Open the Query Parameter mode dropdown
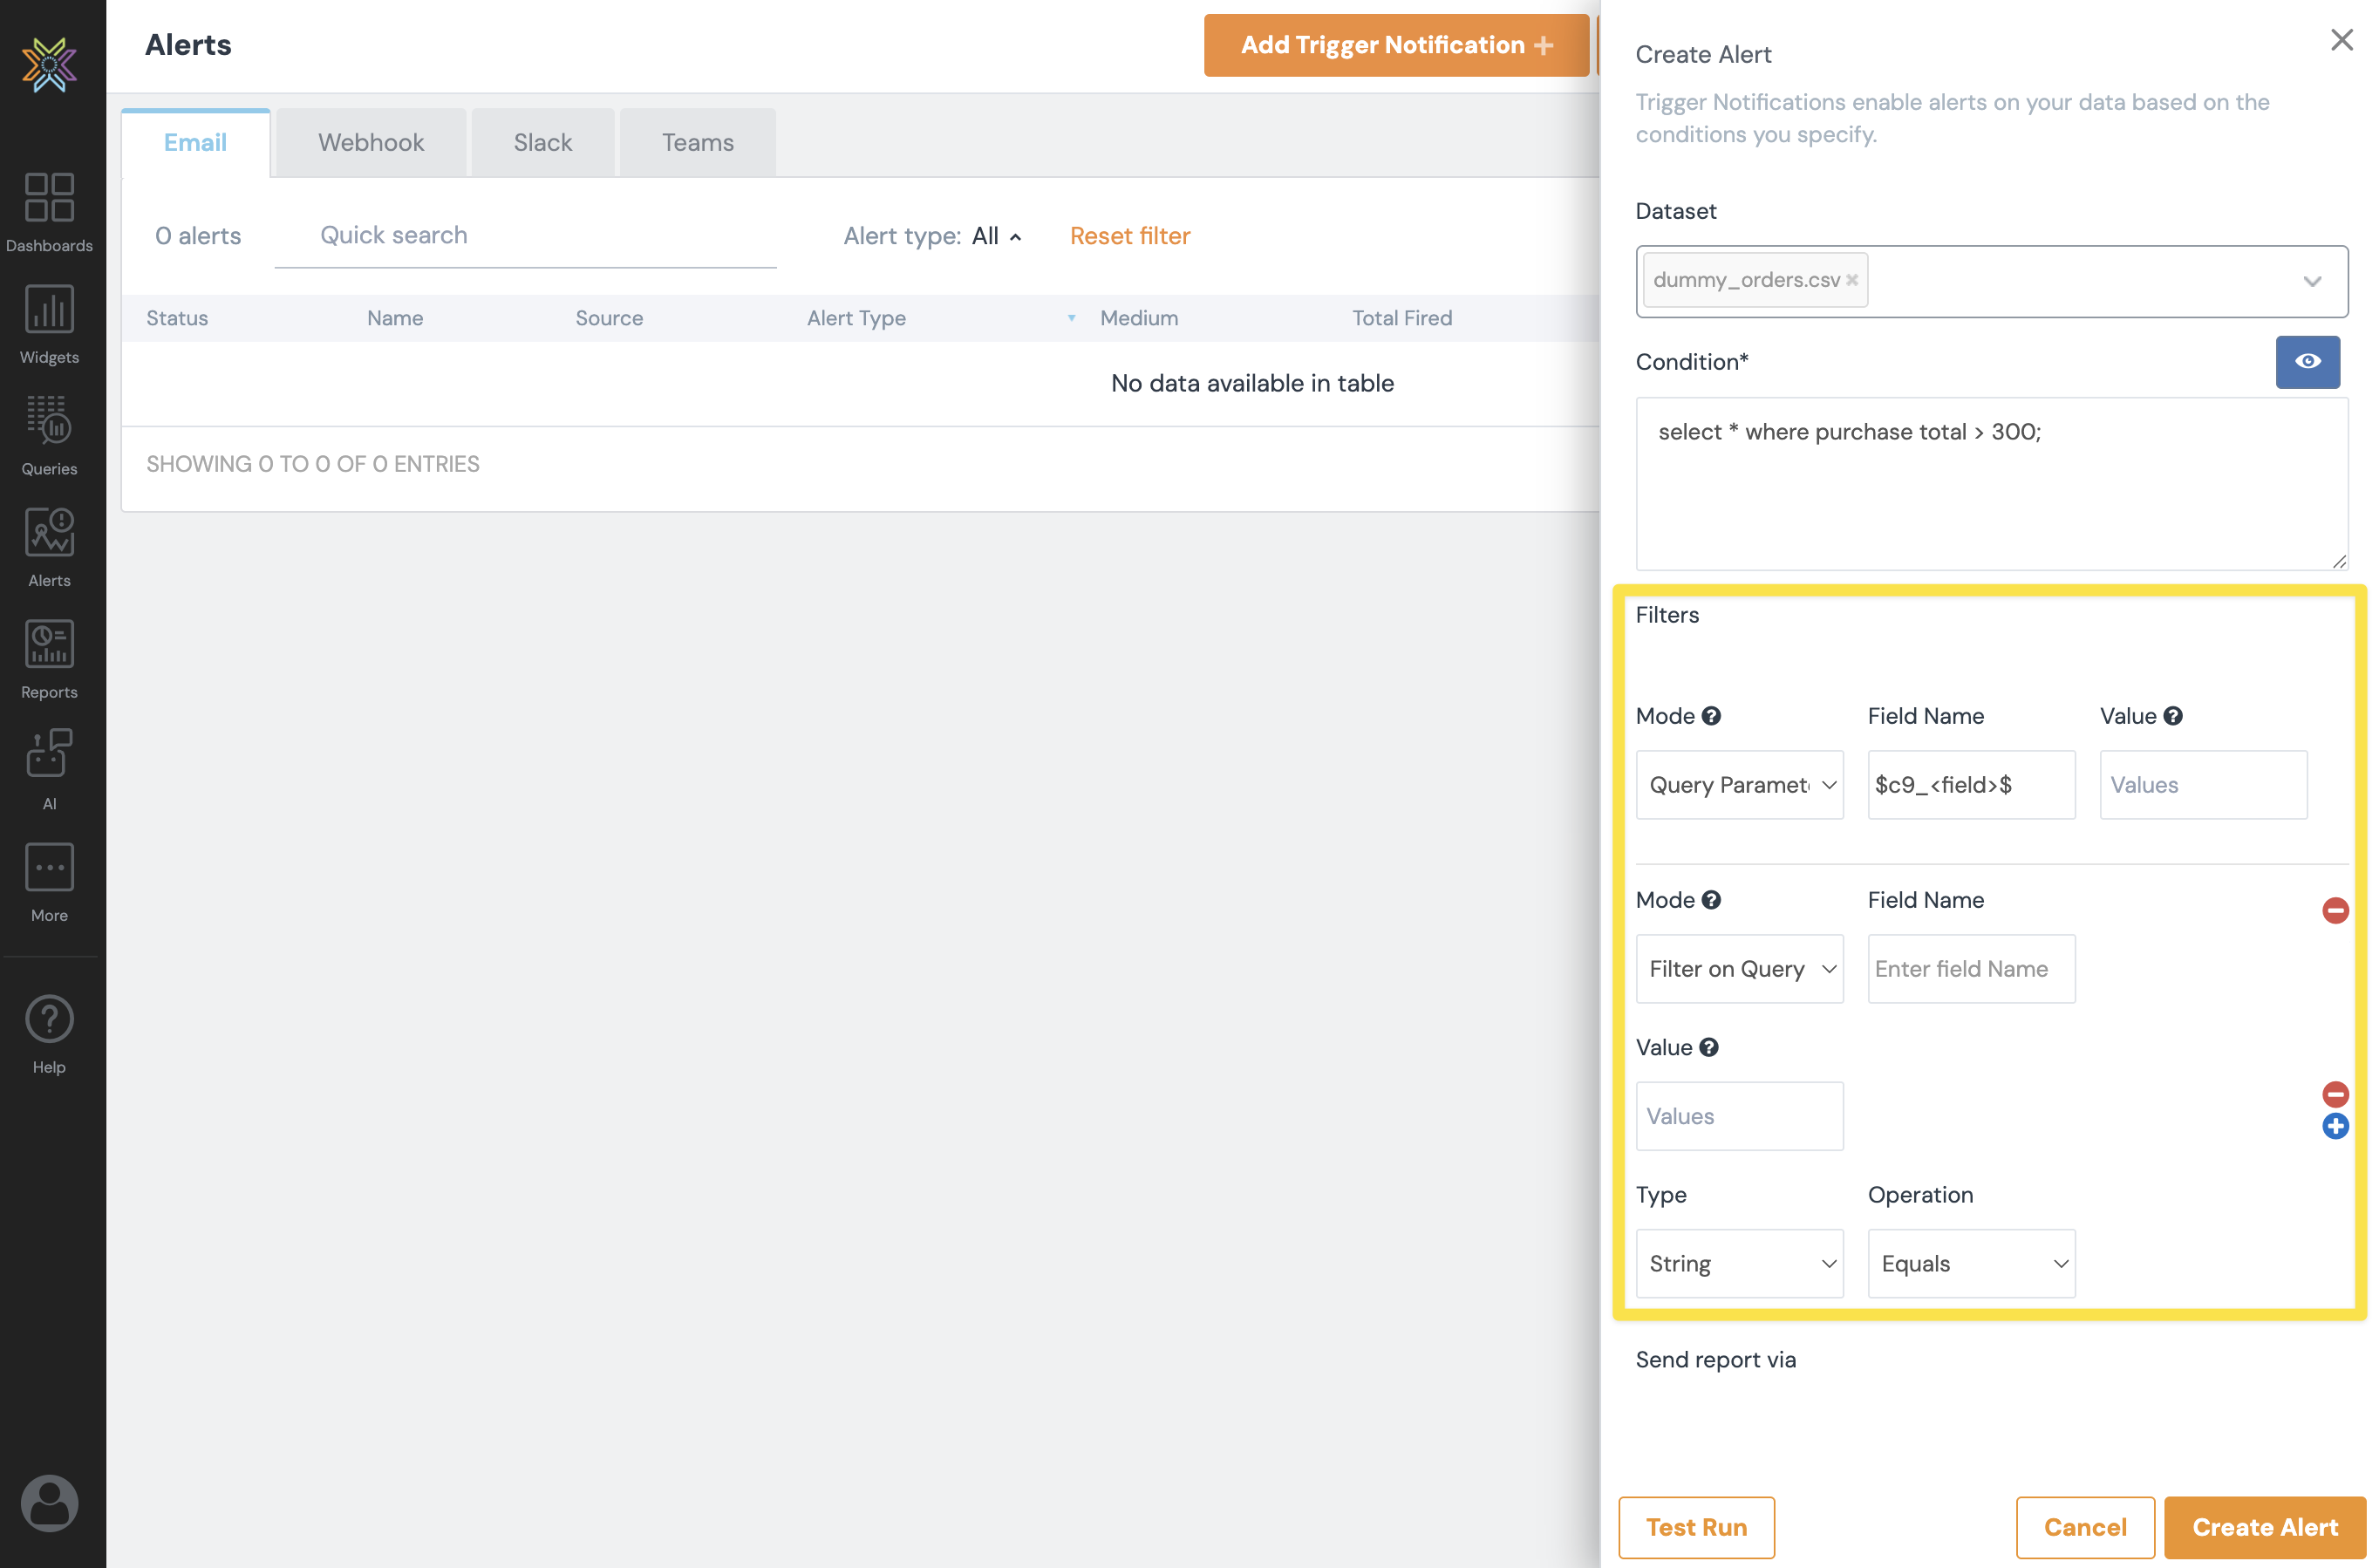Screen dimensions: 2379x1568 coord(1738,785)
